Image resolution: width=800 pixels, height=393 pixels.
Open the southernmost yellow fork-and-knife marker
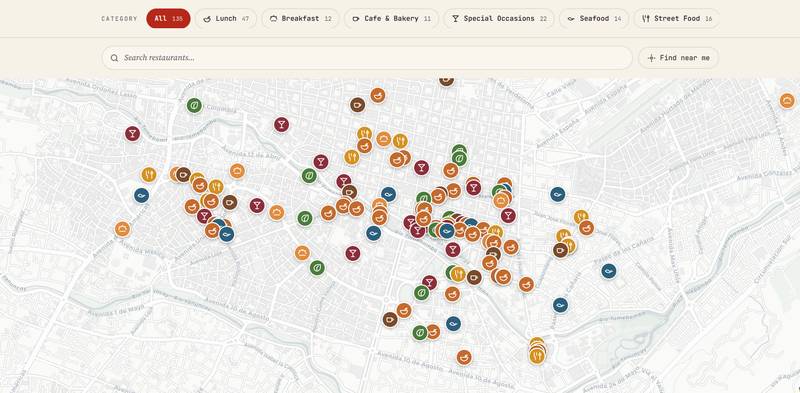[x=537, y=356]
